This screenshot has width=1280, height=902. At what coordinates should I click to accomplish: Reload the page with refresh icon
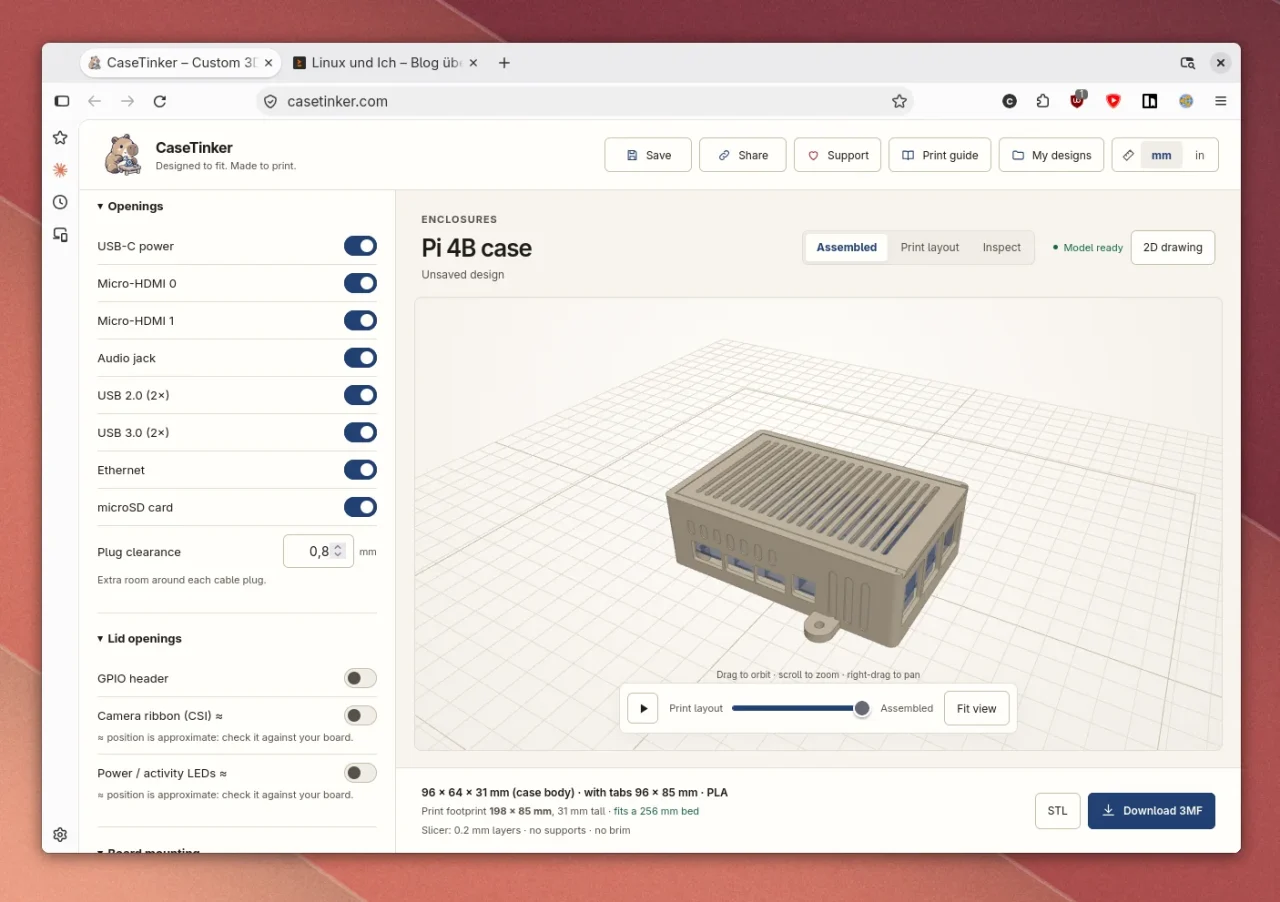pyautogui.click(x=159, y=101)
